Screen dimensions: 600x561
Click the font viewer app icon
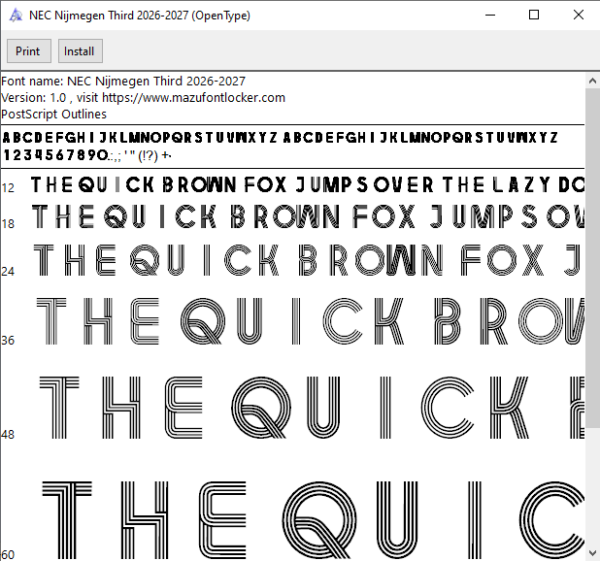(x=16, y=15)
